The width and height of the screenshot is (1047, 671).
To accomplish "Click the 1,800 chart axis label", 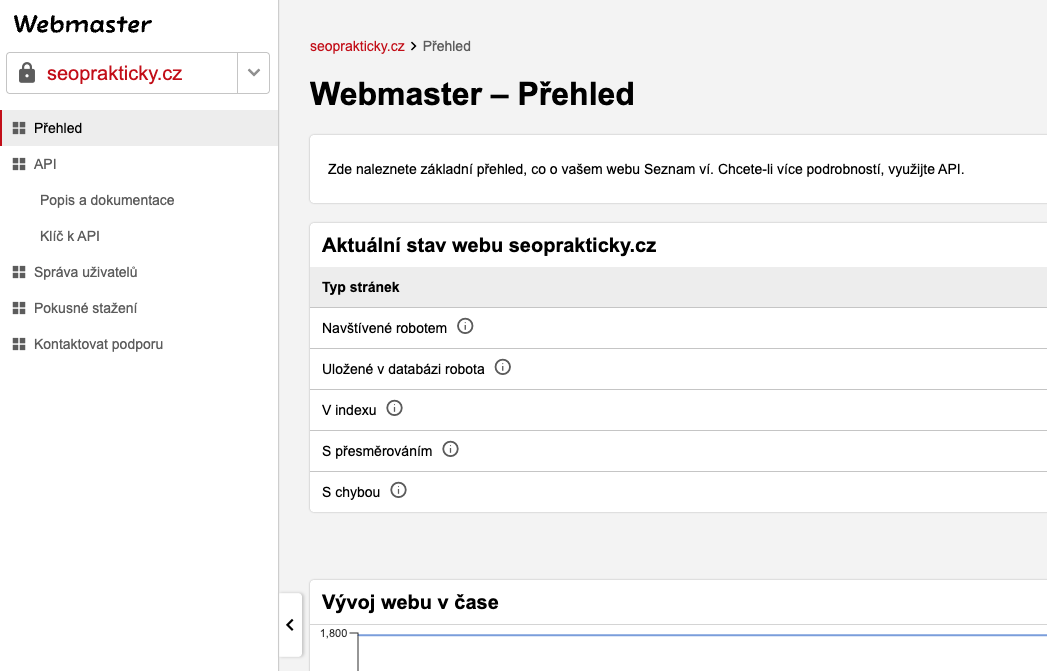I will pyautogui.click(x=334, y=633).
